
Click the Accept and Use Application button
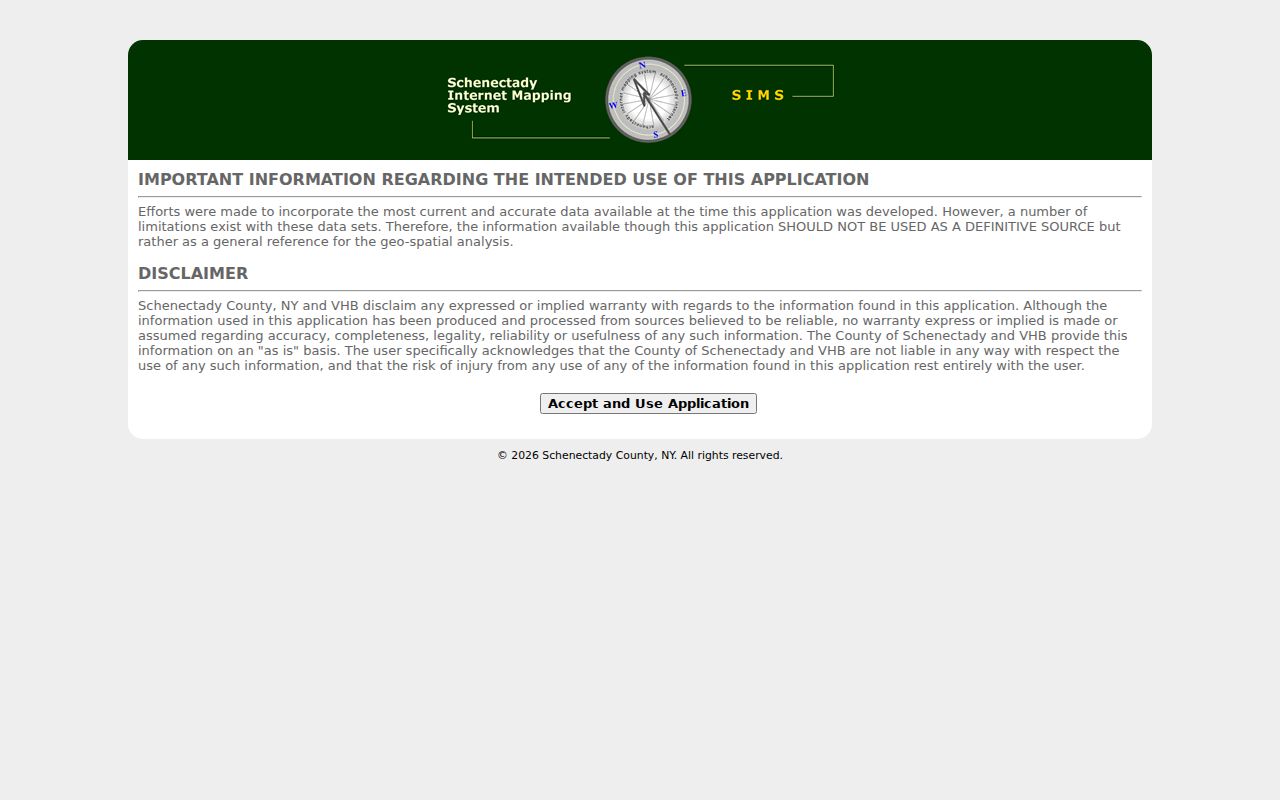pos(648,403)
